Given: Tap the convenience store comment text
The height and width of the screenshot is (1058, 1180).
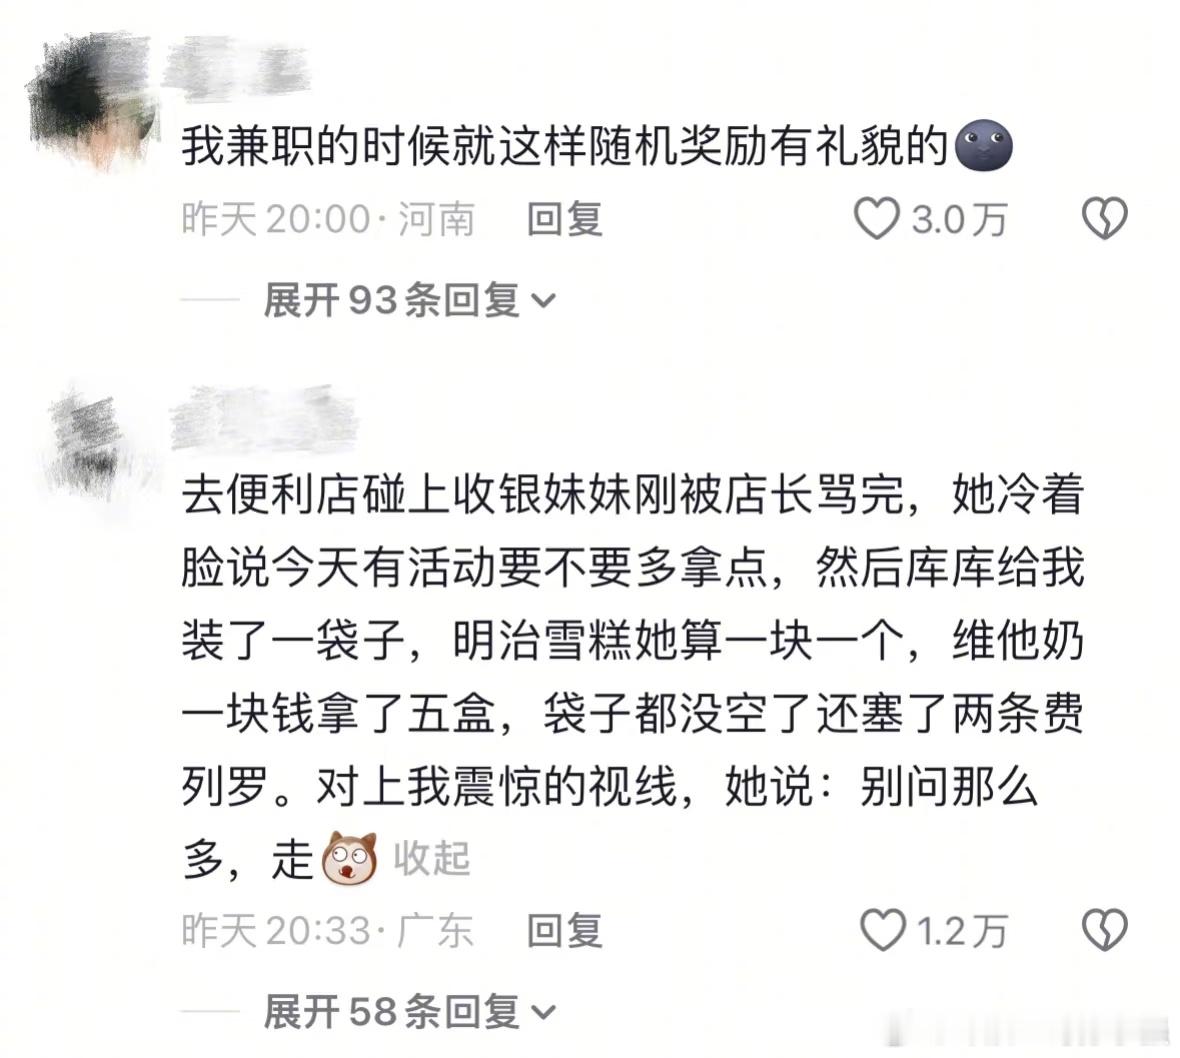Looking at the screenshot, I should tap(632, 676).
